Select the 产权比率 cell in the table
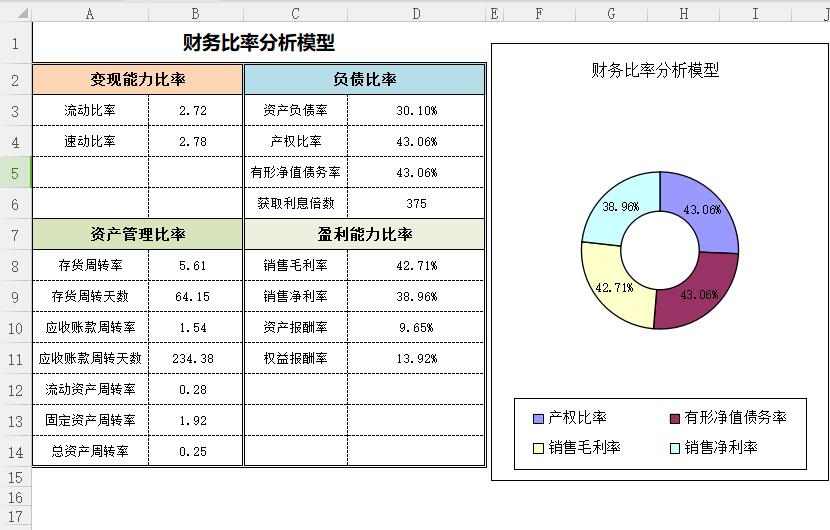Viewport: 830px width, 530px height. 295,141
